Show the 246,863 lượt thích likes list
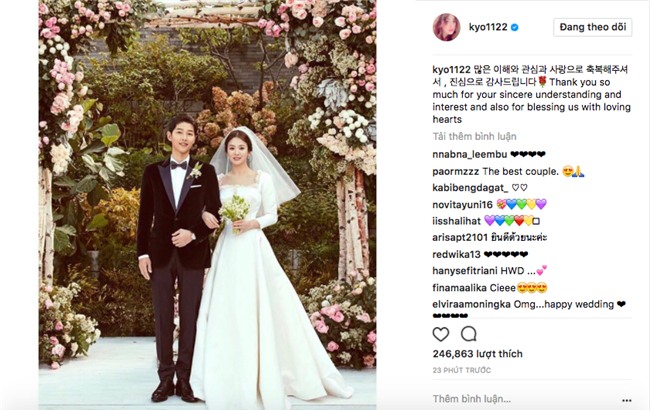The image size is (650, 410). (478, 354)
